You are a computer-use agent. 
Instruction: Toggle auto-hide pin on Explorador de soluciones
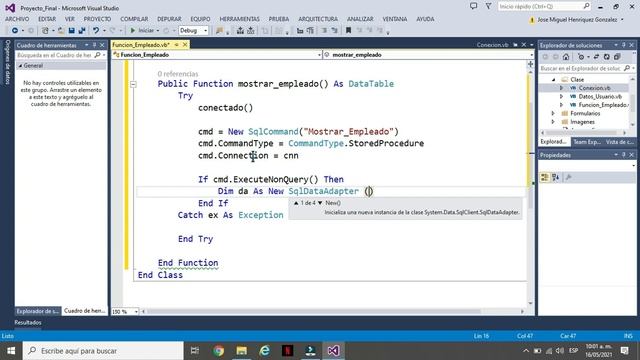(623, 45)
